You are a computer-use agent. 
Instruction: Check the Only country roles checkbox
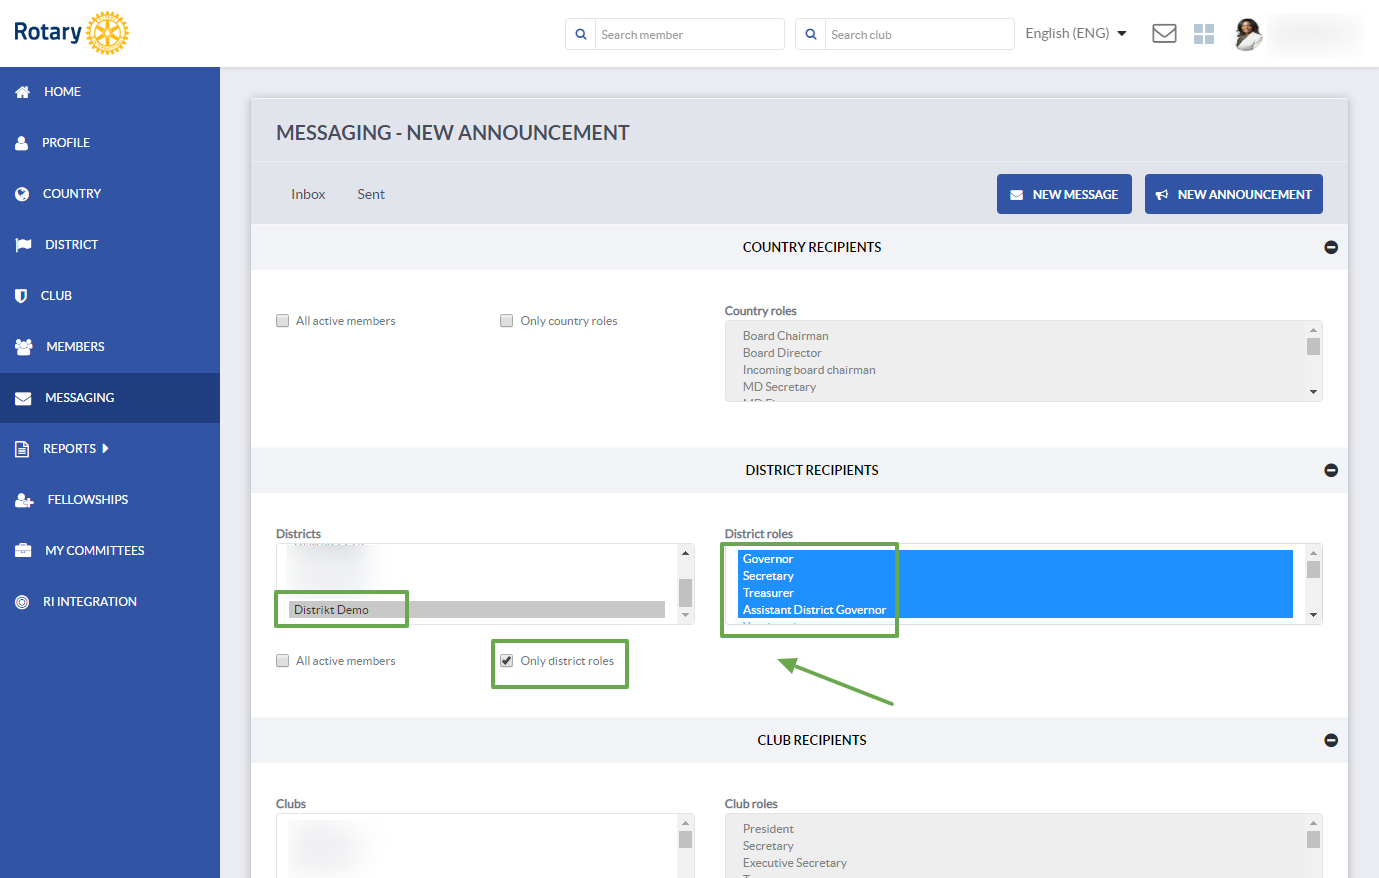click(507, 321)
